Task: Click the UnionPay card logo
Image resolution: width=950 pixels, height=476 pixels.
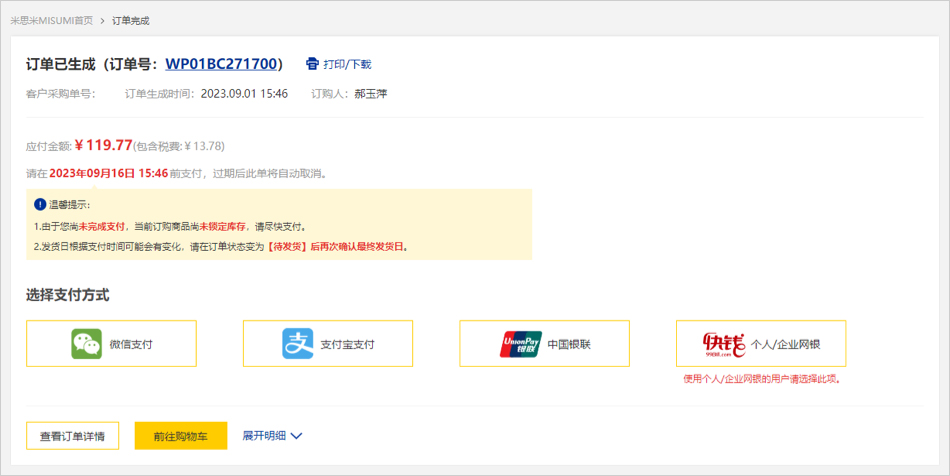Action: tap(520, 344)
